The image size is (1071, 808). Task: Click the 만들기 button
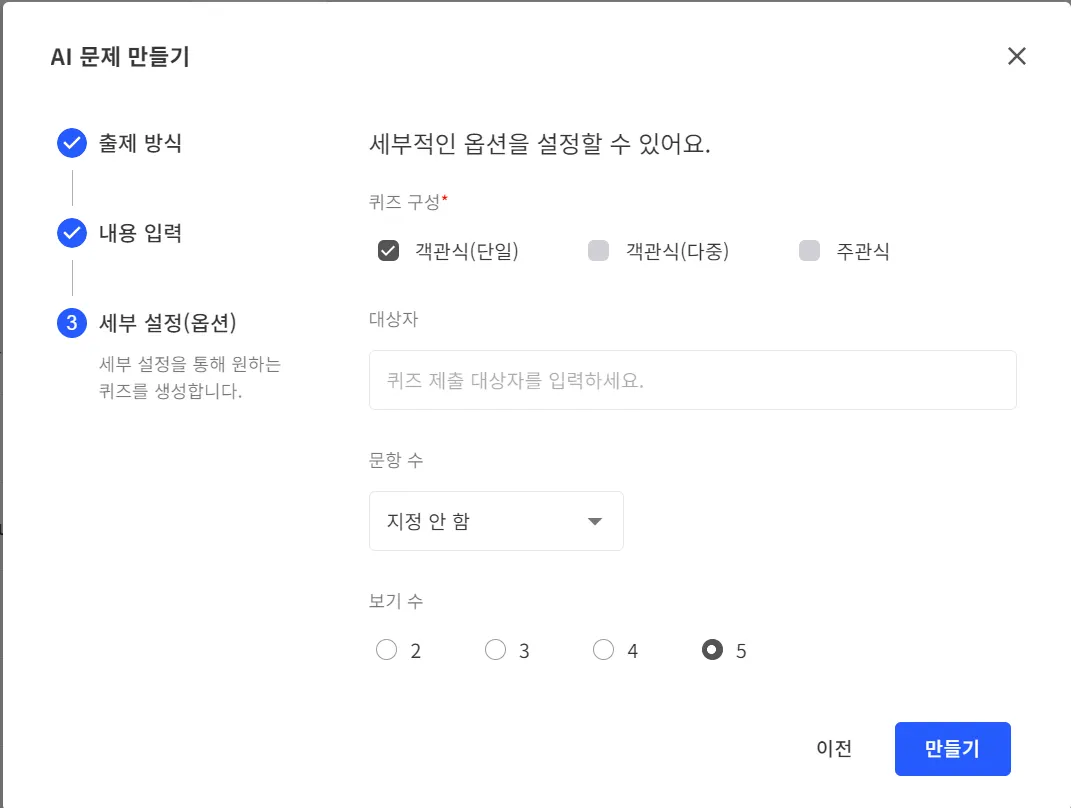coord(952,749)
